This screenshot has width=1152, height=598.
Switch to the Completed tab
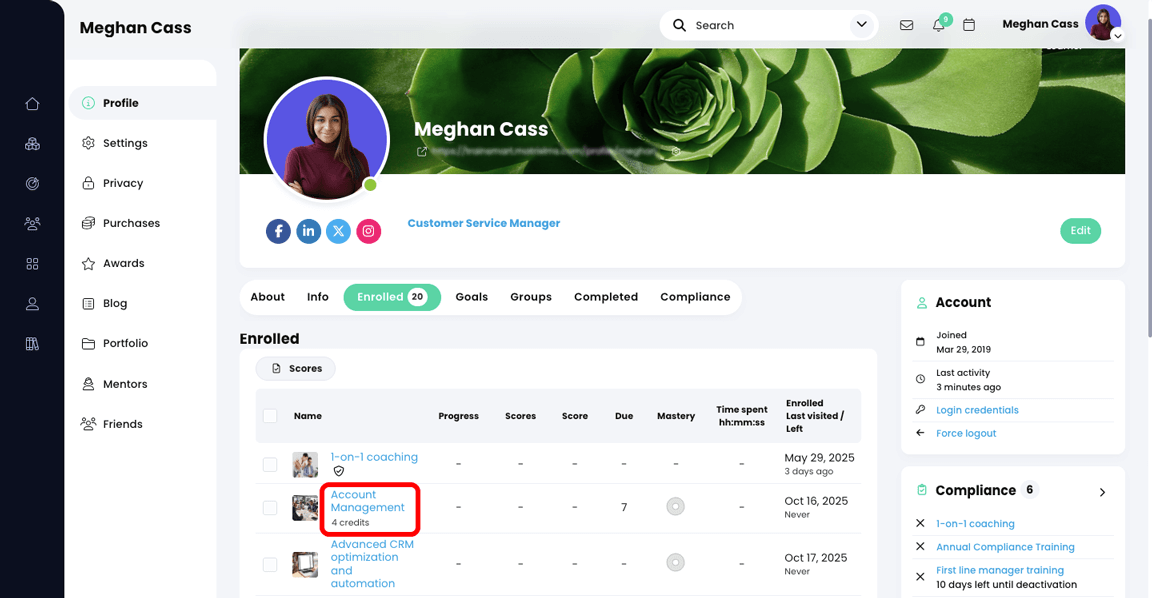(605, 296)
